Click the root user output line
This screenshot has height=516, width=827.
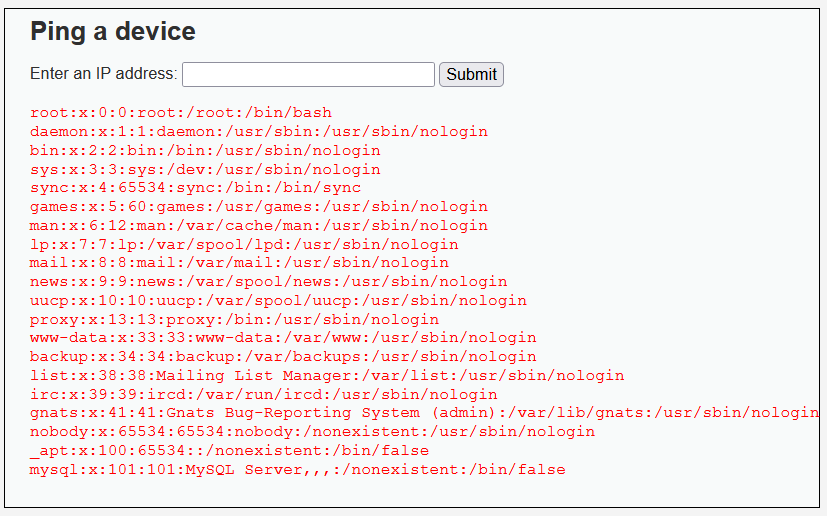[x=180, y=113]
